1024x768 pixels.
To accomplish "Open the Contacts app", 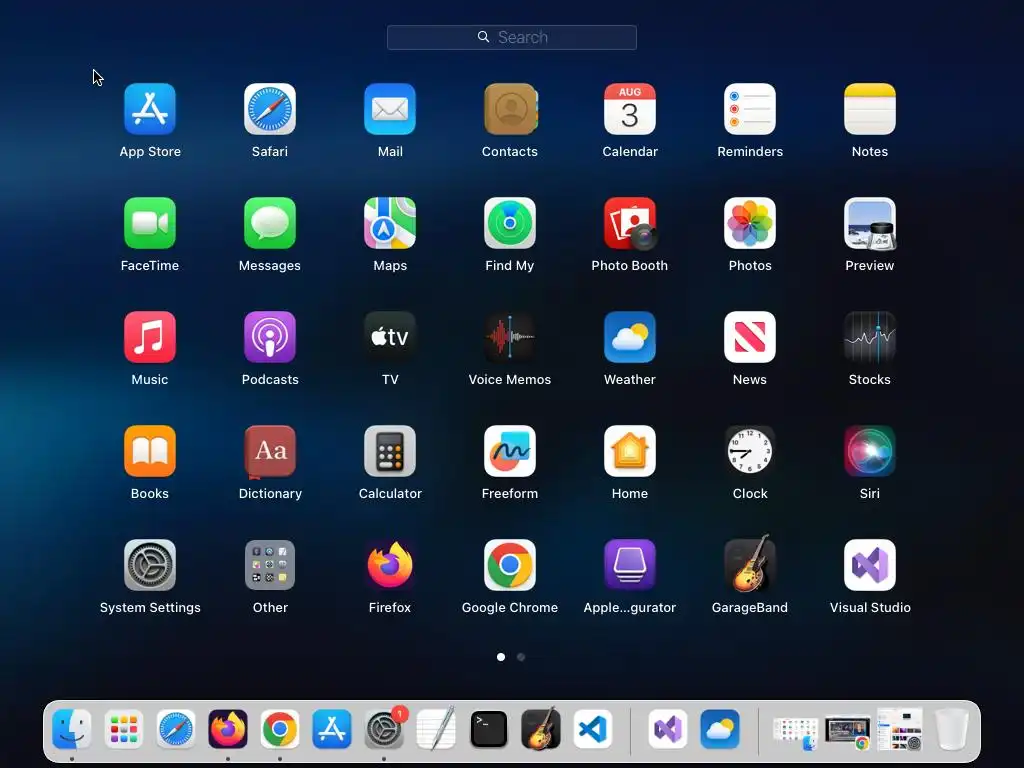I will [510, 109].
